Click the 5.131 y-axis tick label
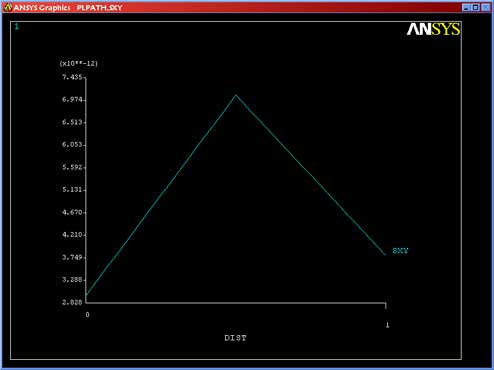This screenshot has height=370, width=494. (72, 190)
